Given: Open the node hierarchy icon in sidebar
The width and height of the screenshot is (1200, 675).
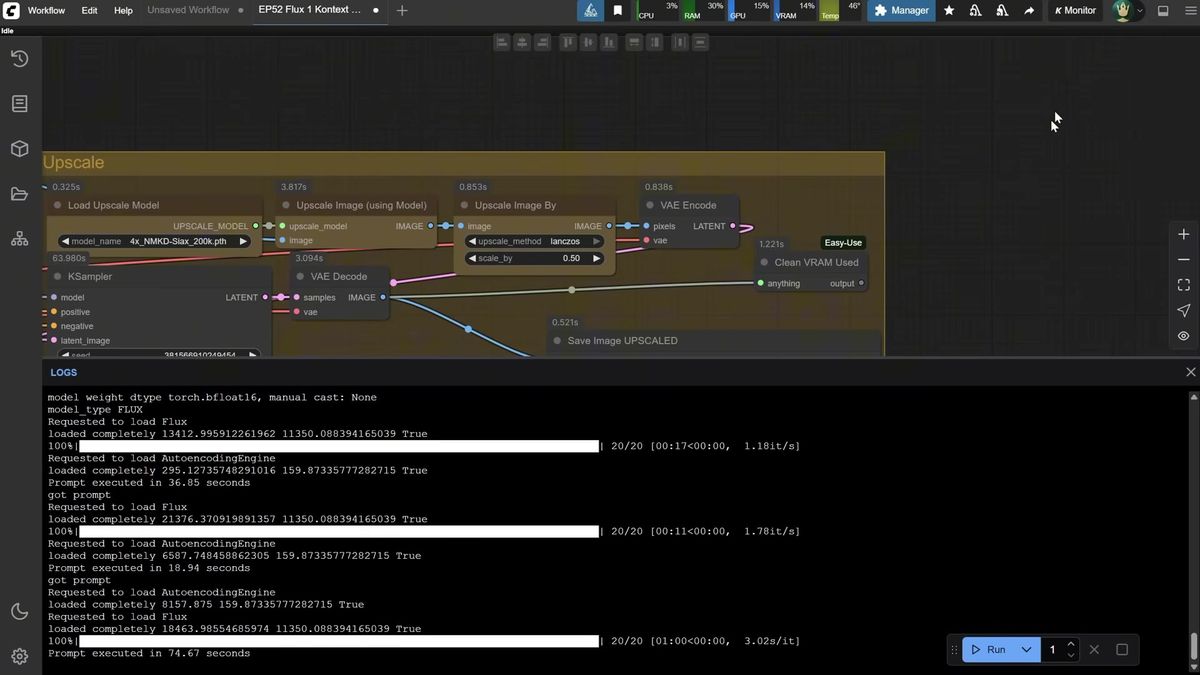Looking at the screenshot, I should point(19,239).
